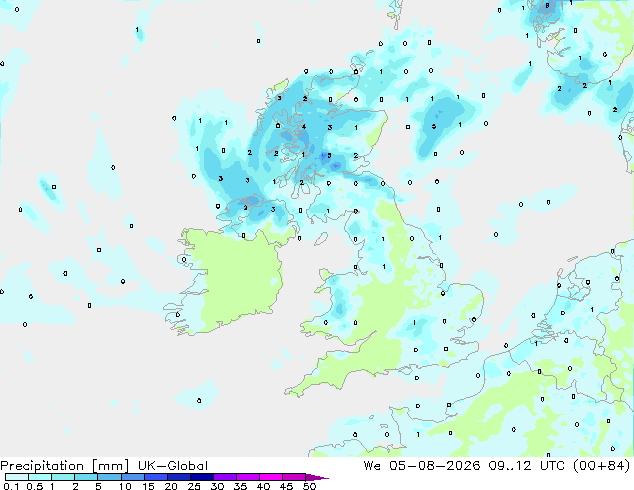Select the 35–40 mm legend color box
The height and width of the screenshot is (490, 634).
(247, 477)
